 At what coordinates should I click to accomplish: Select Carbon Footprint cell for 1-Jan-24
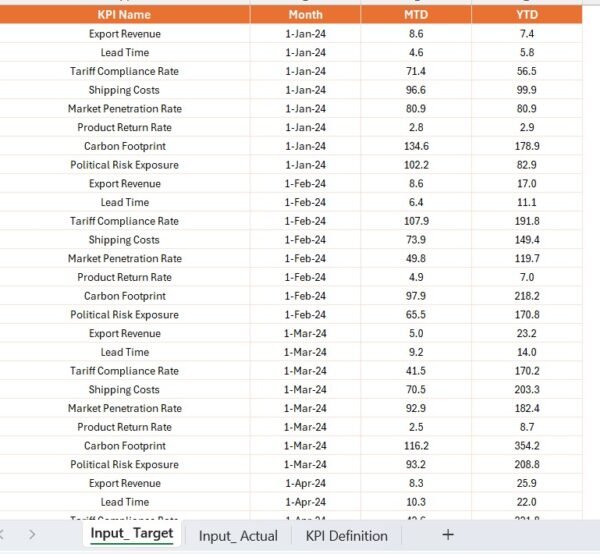tap(125, 146)
